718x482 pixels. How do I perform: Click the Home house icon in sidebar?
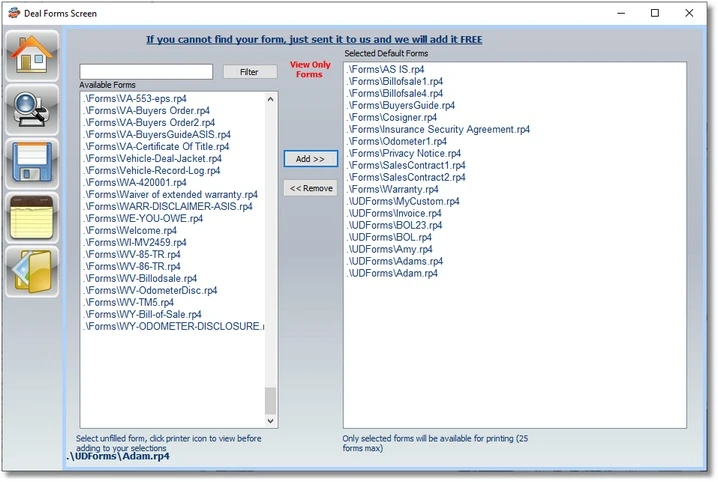pyautogui.click(x=32, y=56)
